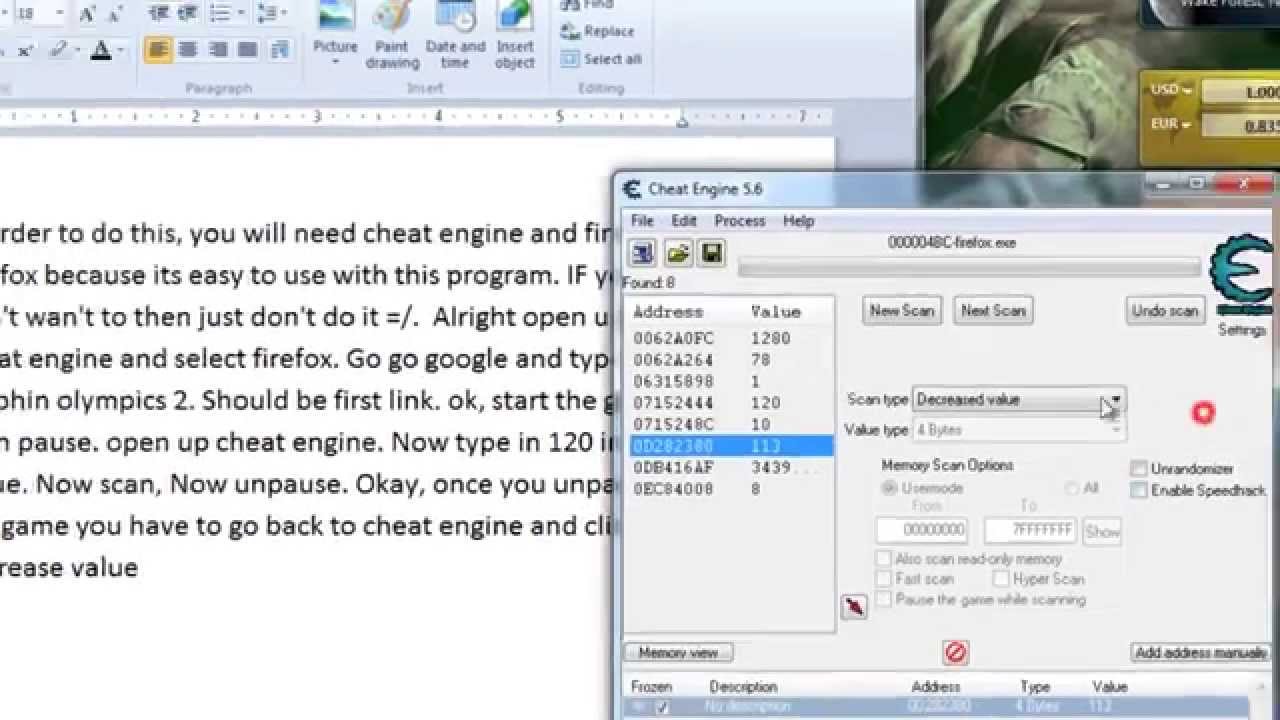1280x720 pixels.
Task: Toggle Hyper Scan checkbox
Action: [1000, 579]
